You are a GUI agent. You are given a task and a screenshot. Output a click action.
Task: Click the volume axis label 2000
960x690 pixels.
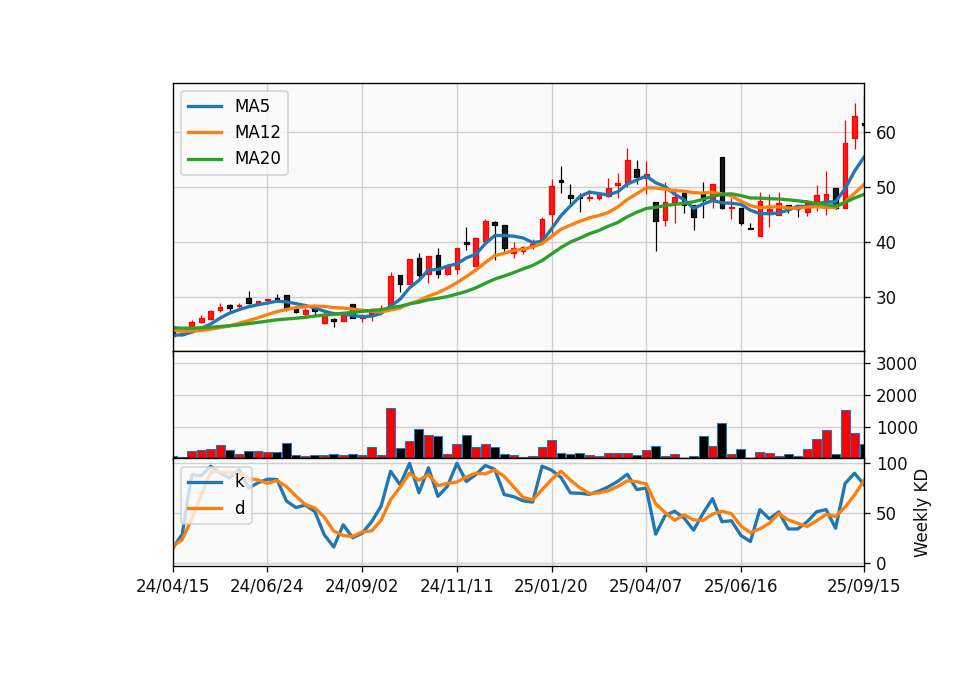(896, 396)
